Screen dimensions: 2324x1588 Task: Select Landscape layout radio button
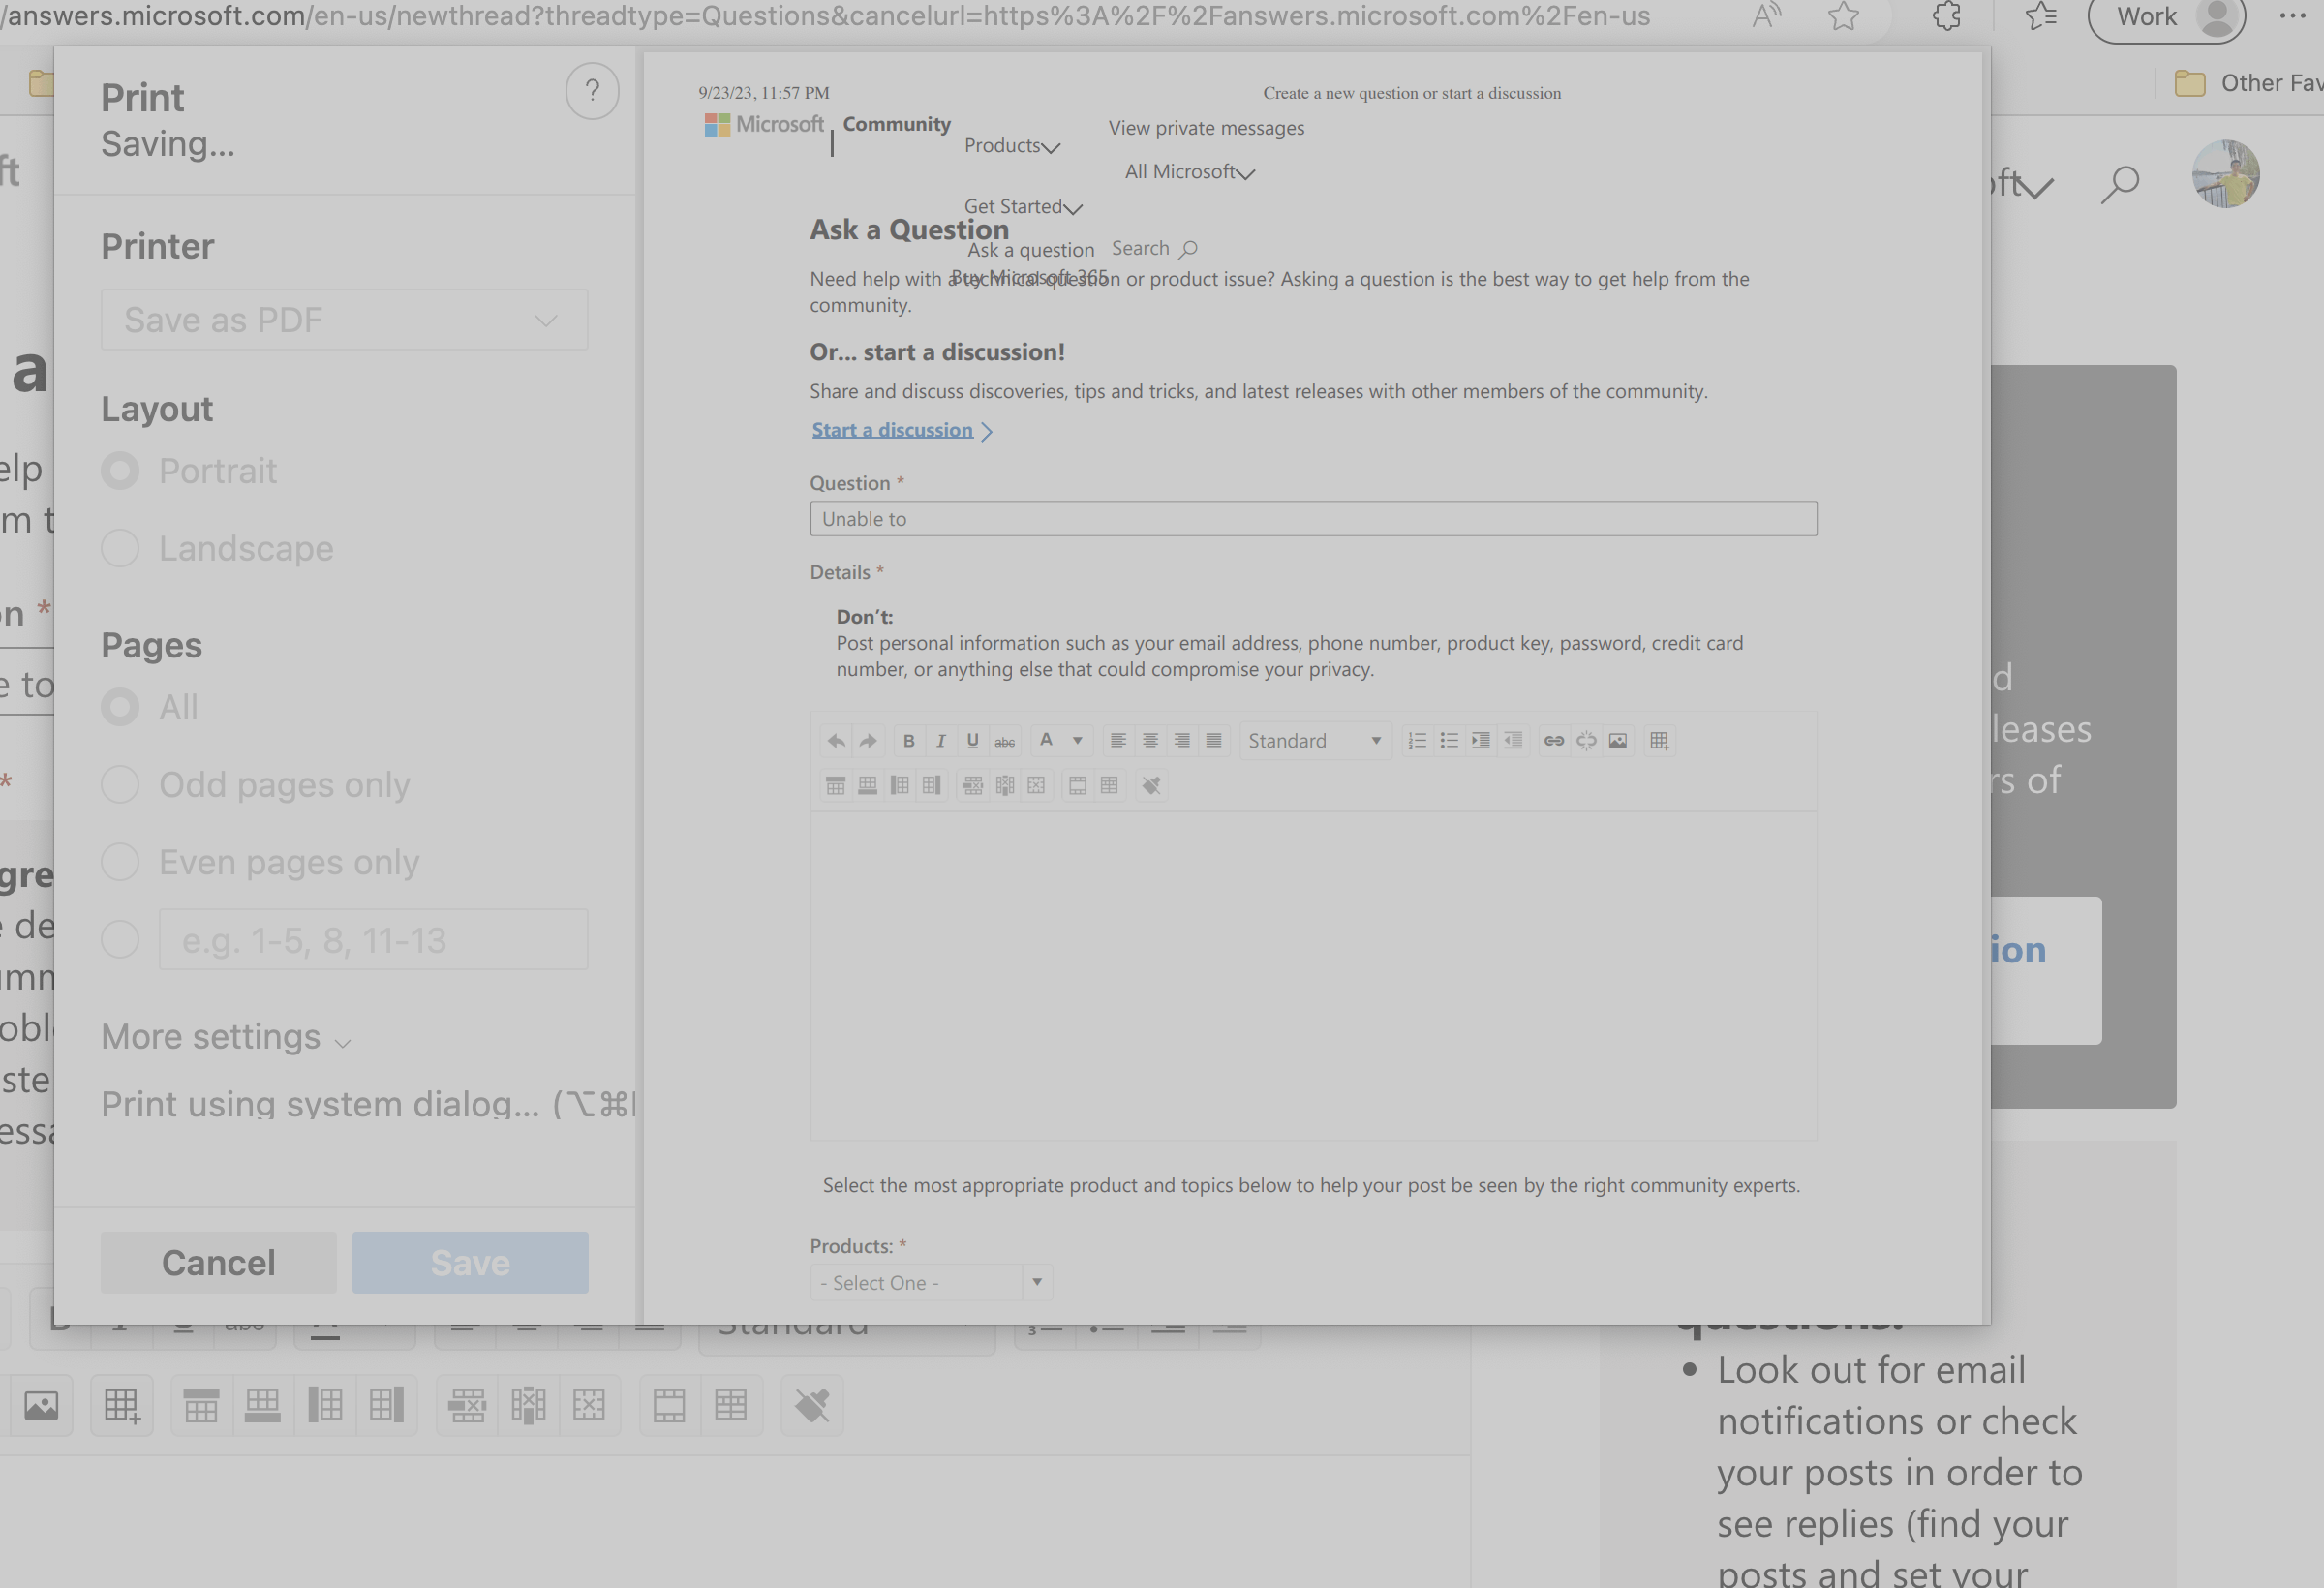coord(120,548)
